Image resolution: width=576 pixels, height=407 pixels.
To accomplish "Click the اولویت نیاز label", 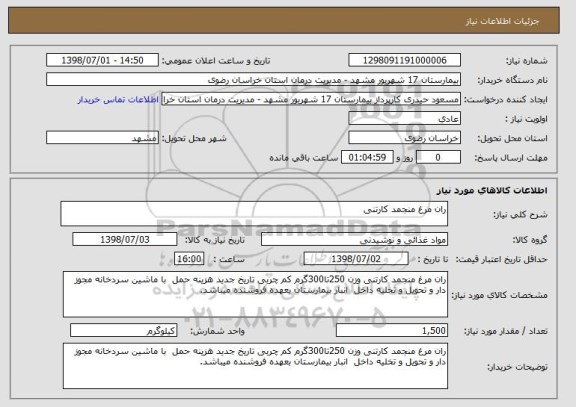I will pyautogui.click(x=526, y=119).
